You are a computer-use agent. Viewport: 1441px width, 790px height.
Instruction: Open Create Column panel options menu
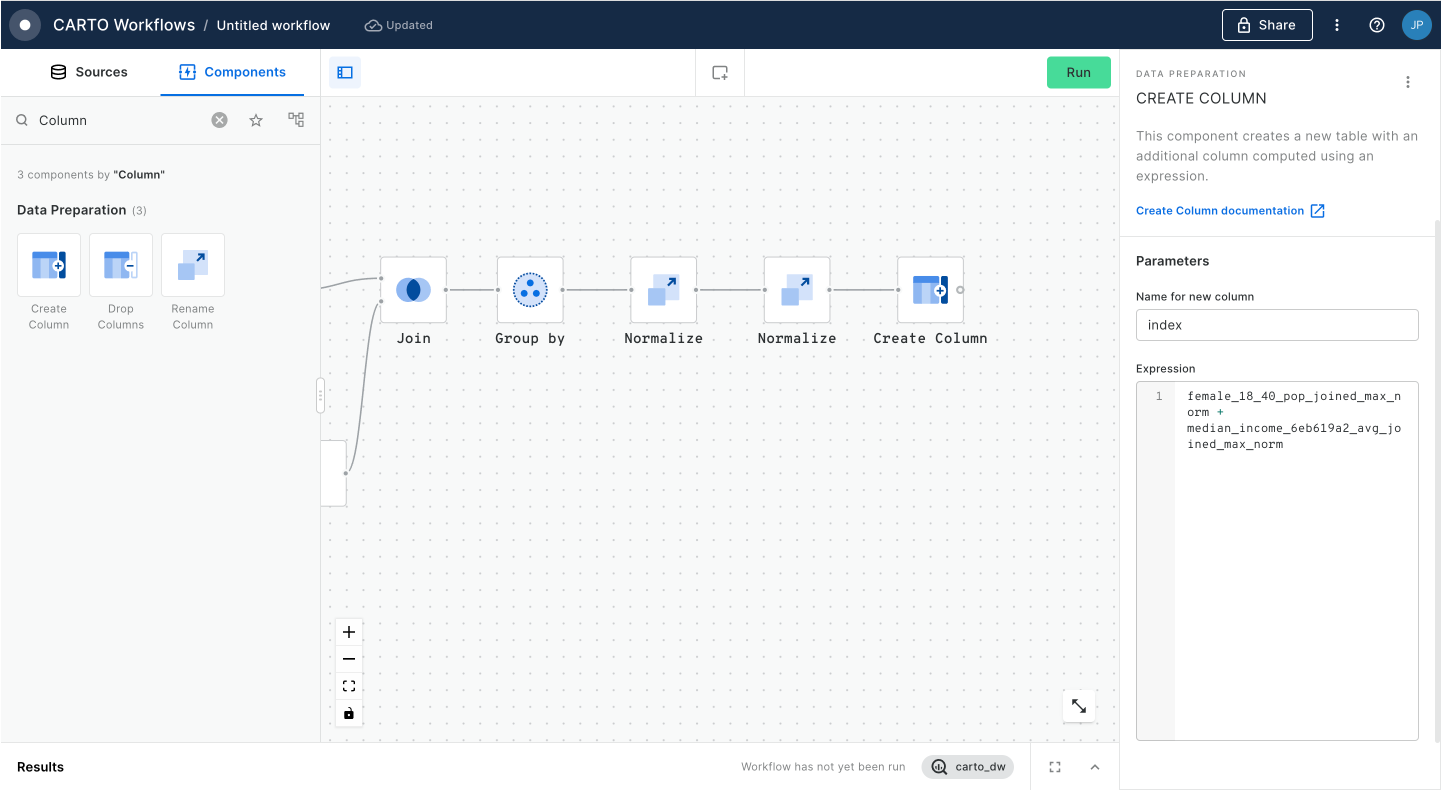(x=1408, y=82)
